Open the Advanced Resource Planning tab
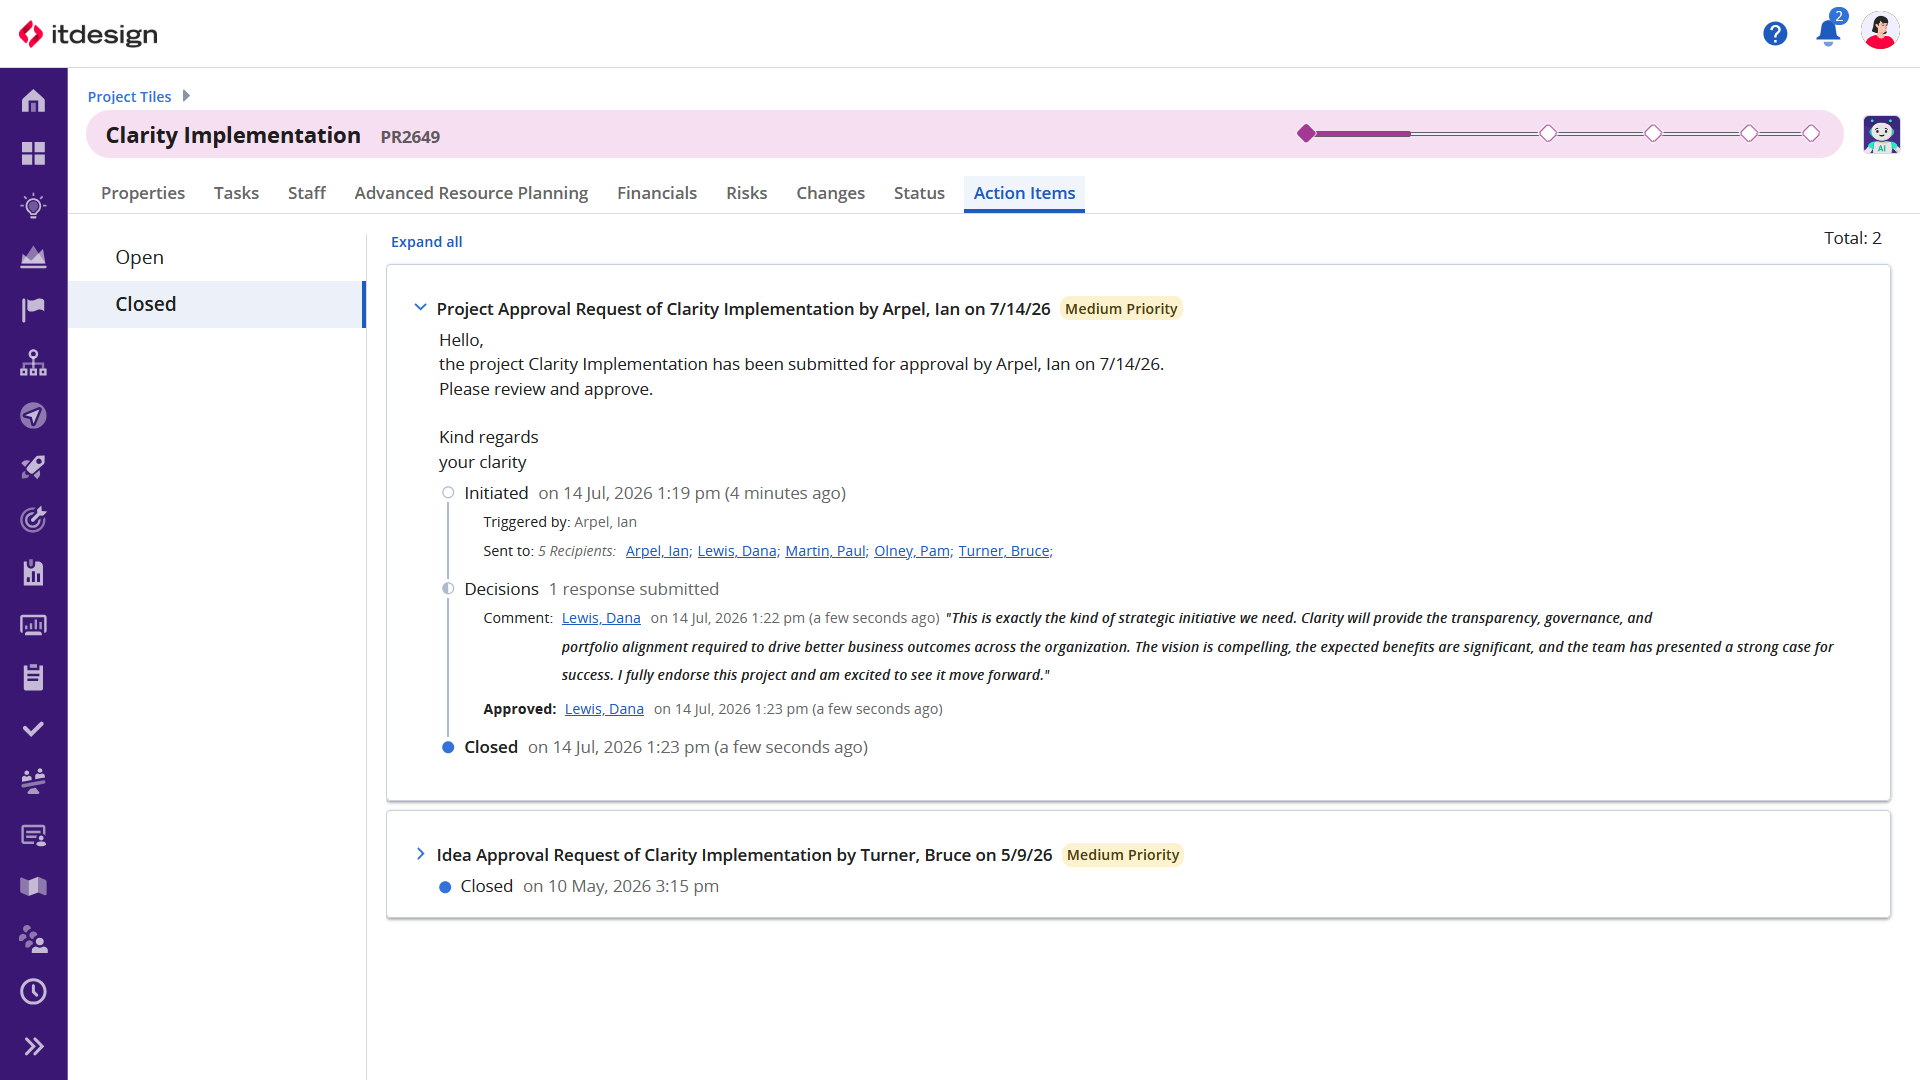 (471, 193)
